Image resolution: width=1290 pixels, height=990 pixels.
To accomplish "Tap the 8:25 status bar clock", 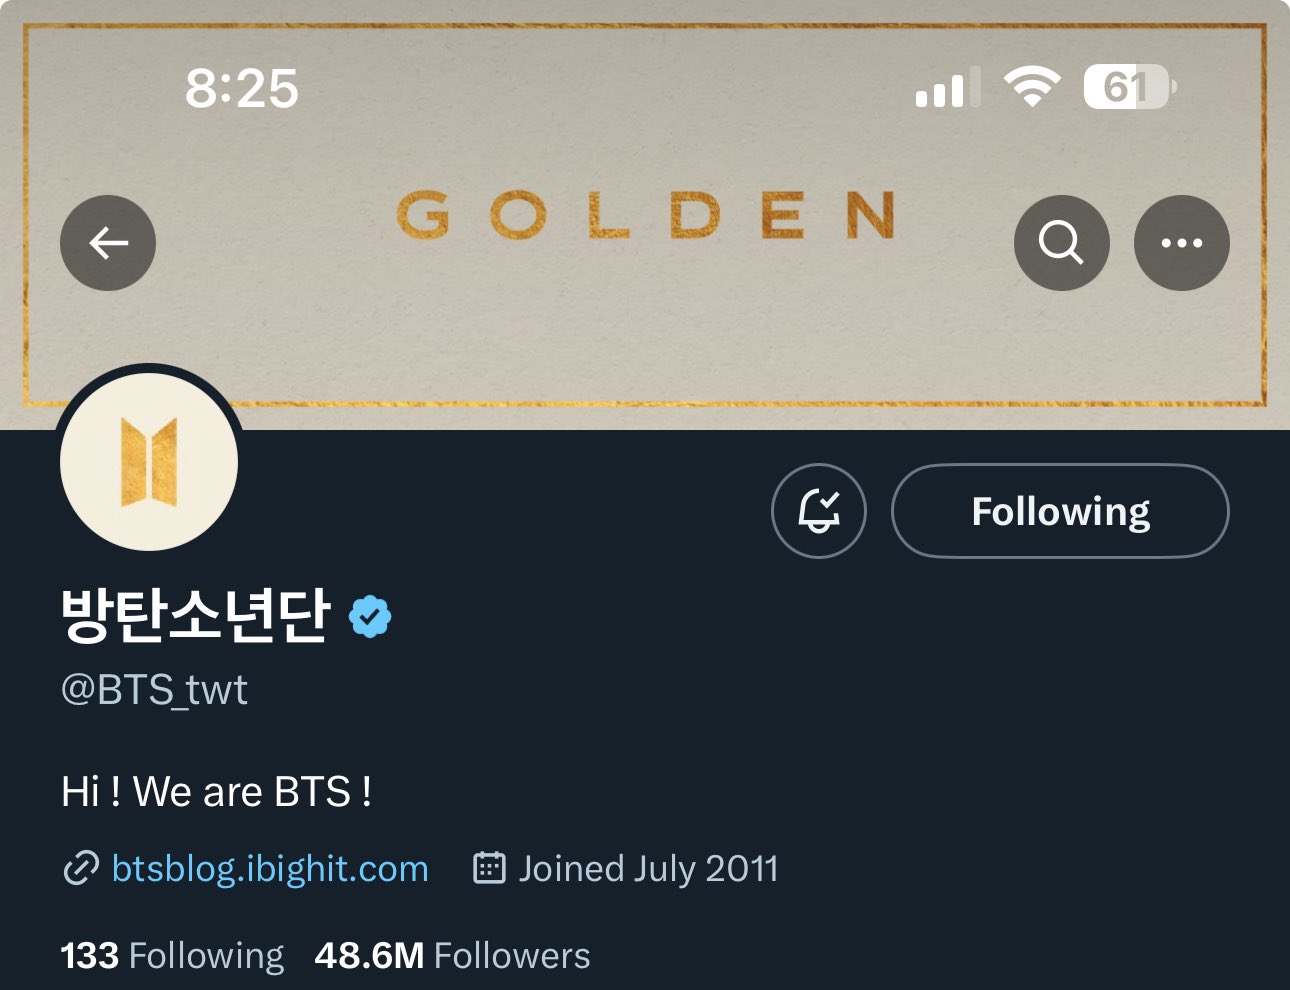I will (242, 88).
